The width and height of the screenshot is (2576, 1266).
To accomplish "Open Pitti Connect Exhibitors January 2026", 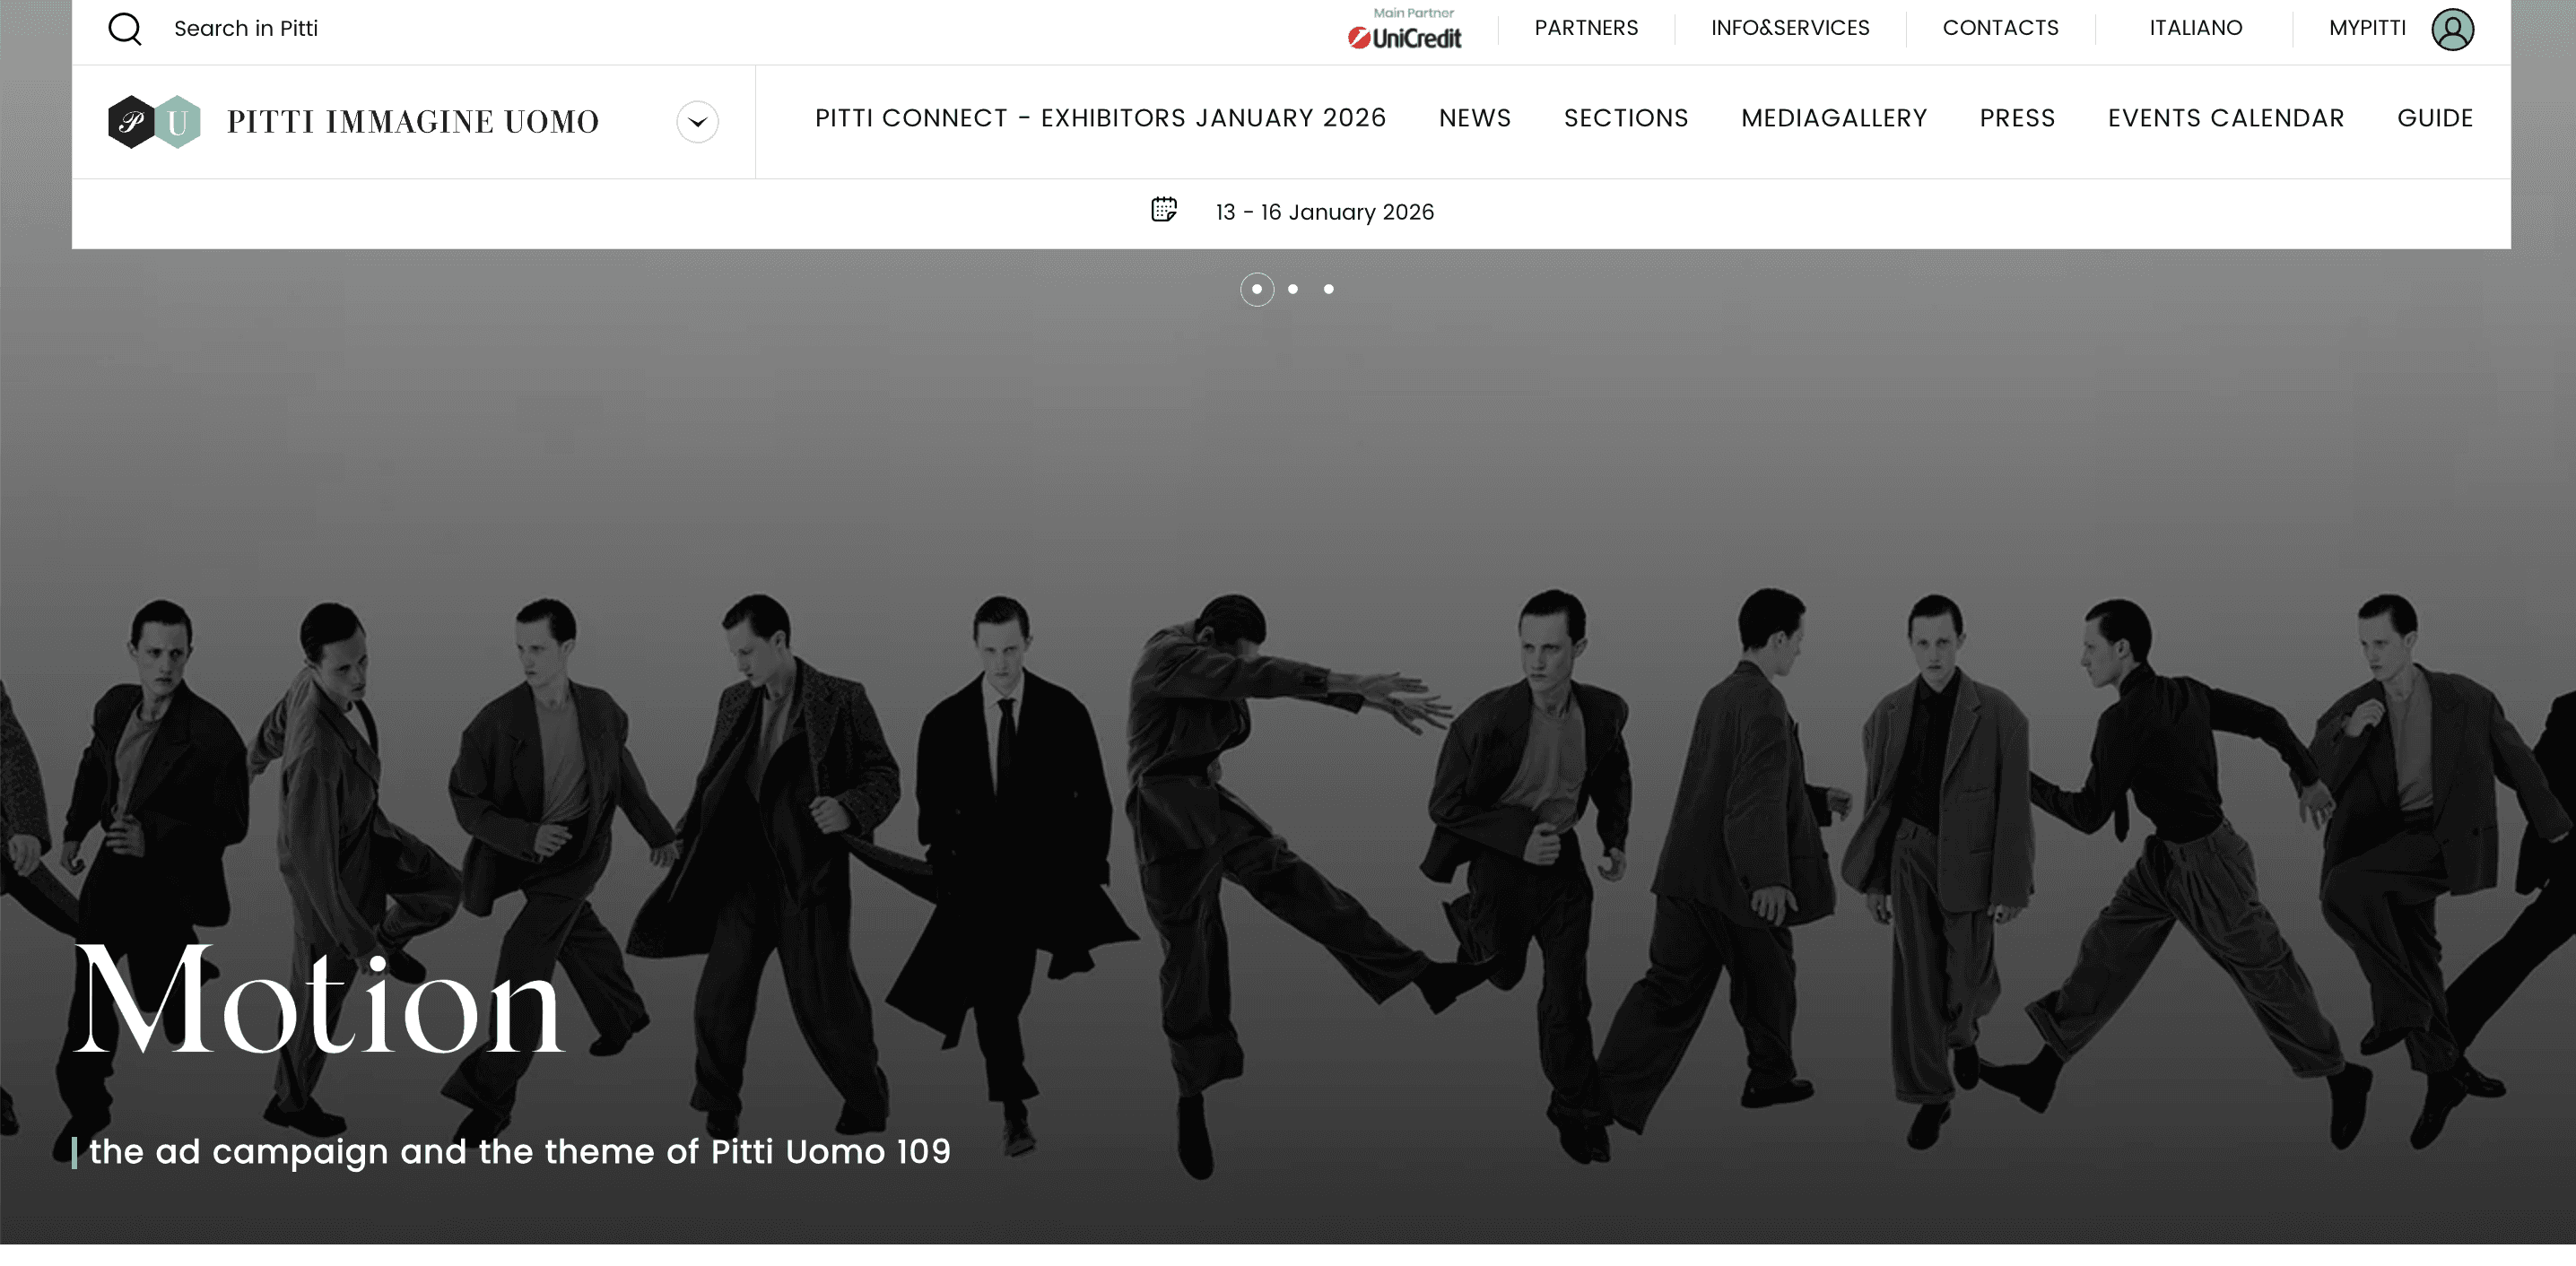I will 1100,118.
